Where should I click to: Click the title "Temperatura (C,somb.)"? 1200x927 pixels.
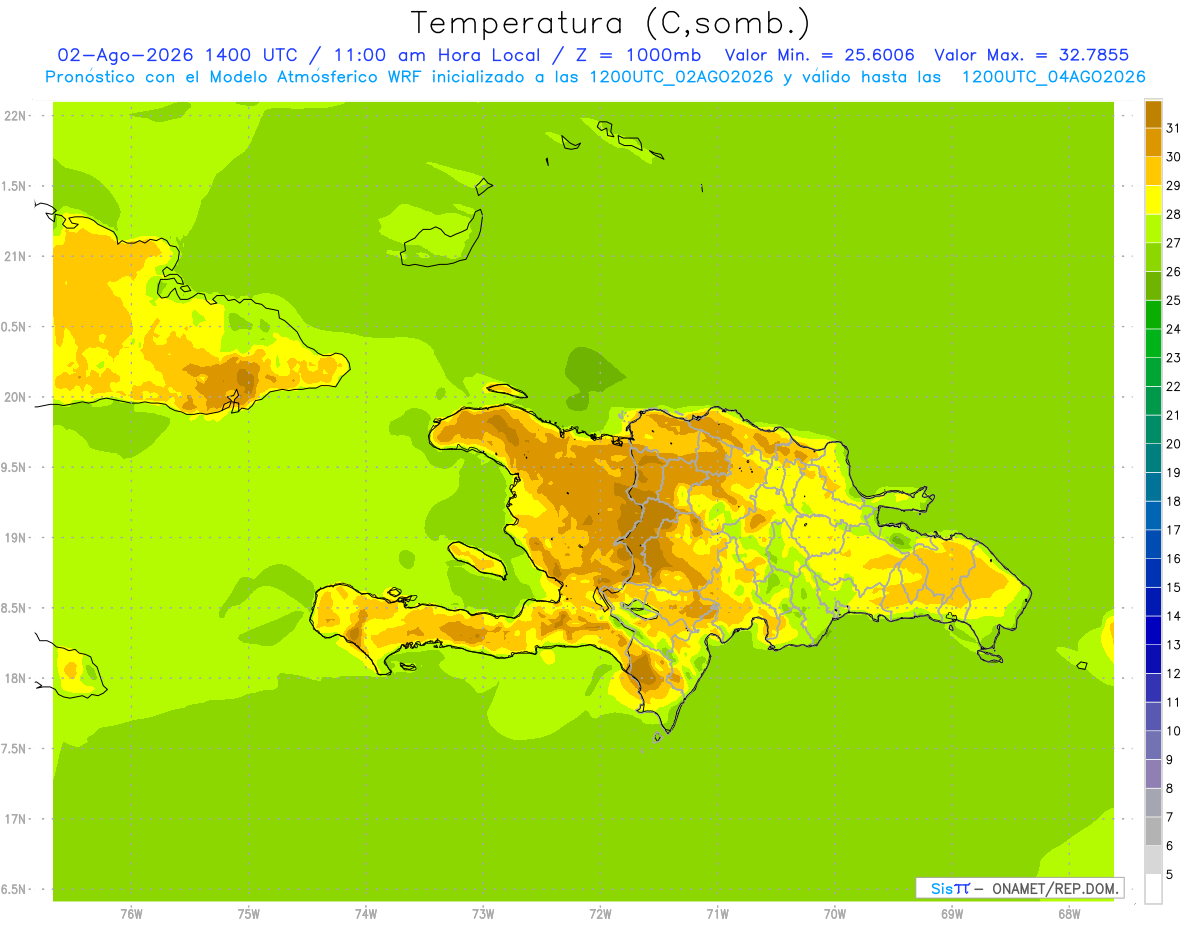click(x=610, y=24)
